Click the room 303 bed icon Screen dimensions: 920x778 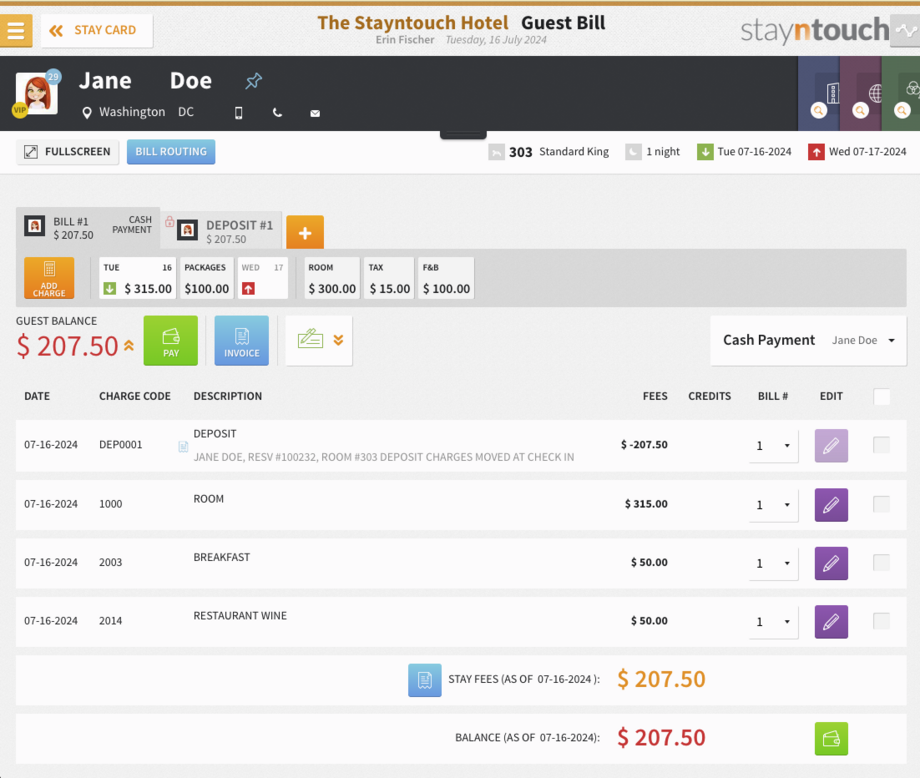pyautogui.click(x=496, y=152)
